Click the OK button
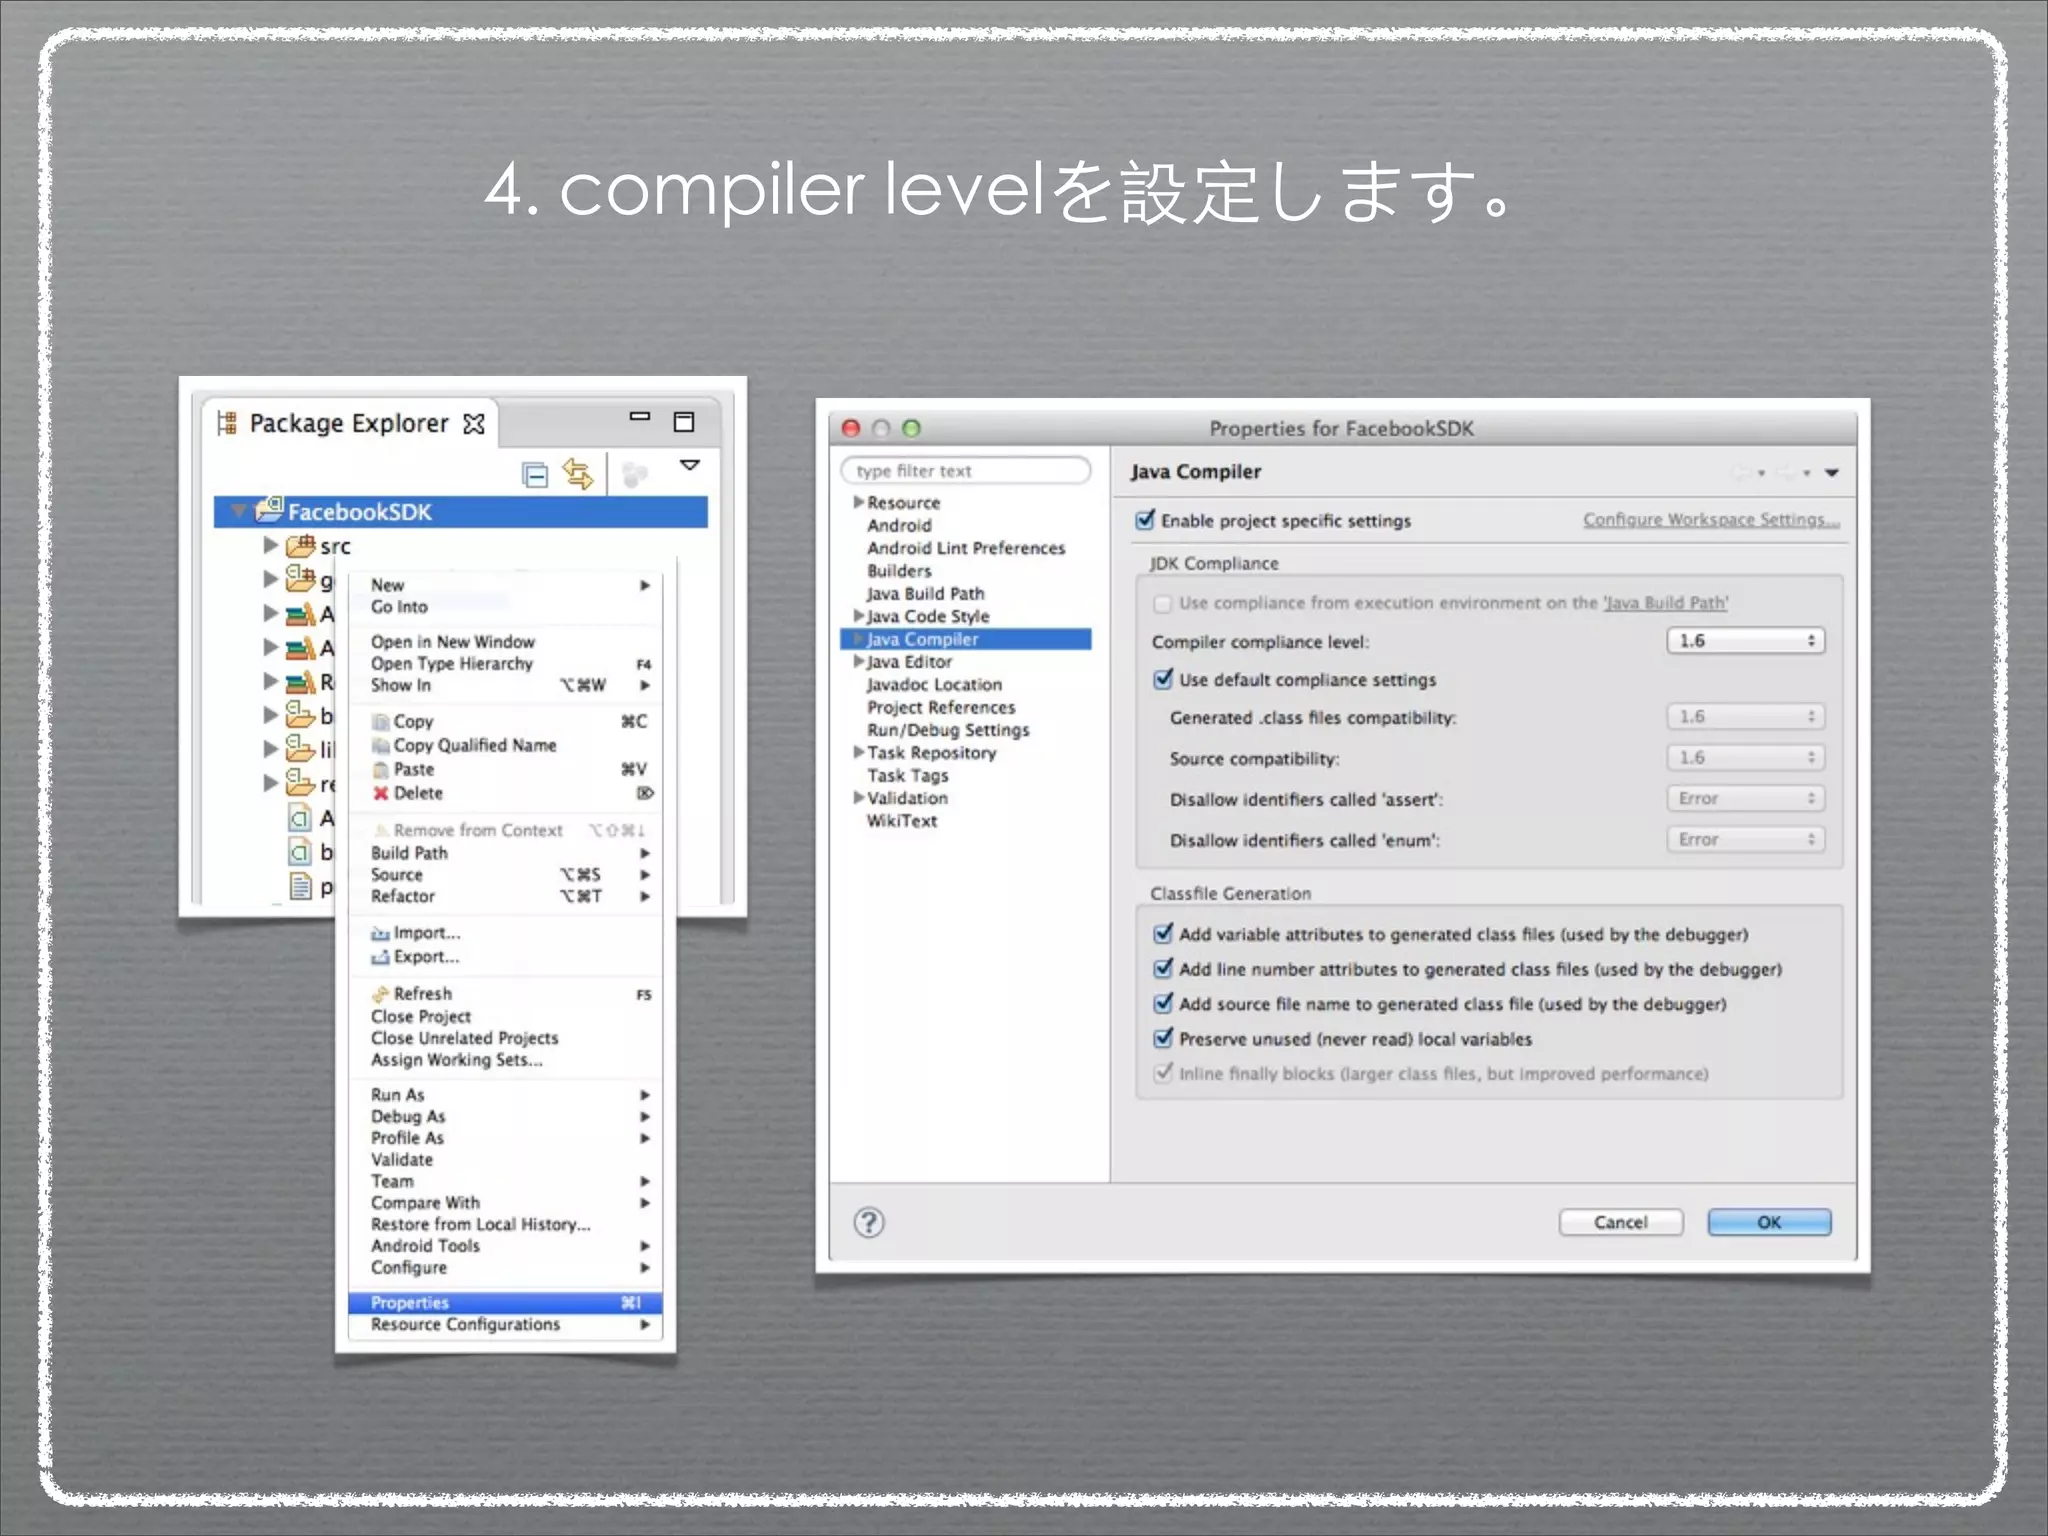The width and height of the screenshot is (2048, 1536). click(x=1769, y=1222)
